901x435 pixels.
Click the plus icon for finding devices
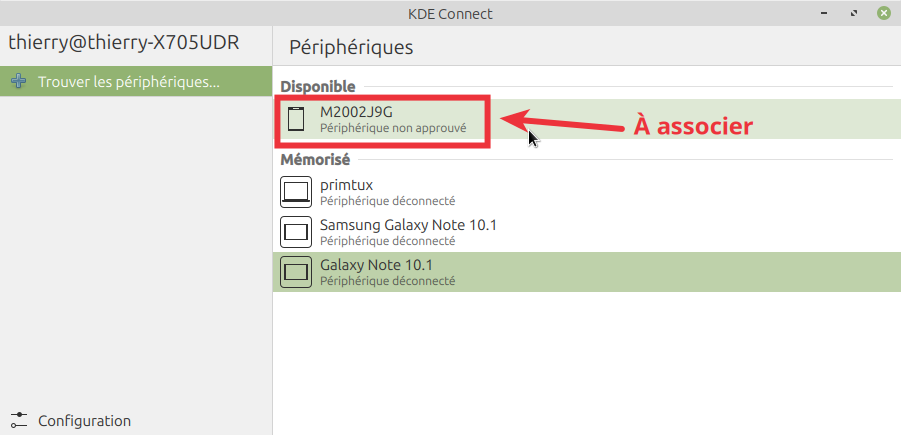pos(18,82)
